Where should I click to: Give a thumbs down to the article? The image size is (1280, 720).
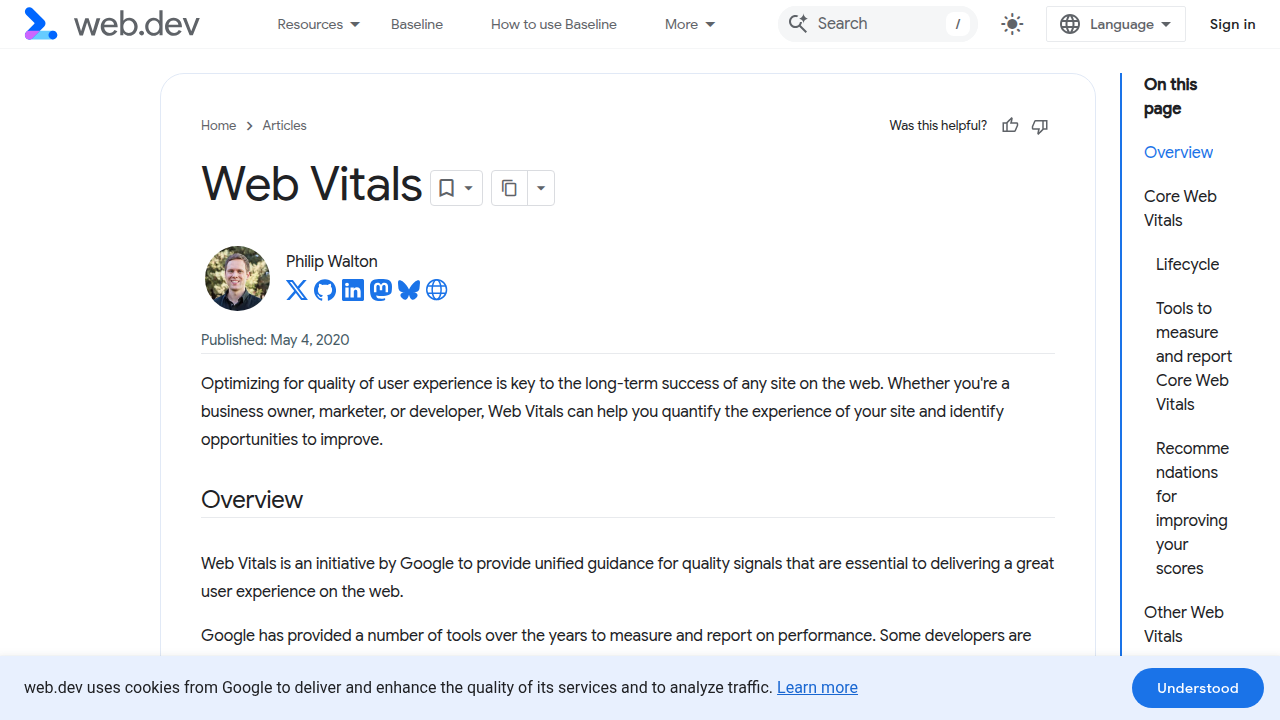(x=1039, y=126)
